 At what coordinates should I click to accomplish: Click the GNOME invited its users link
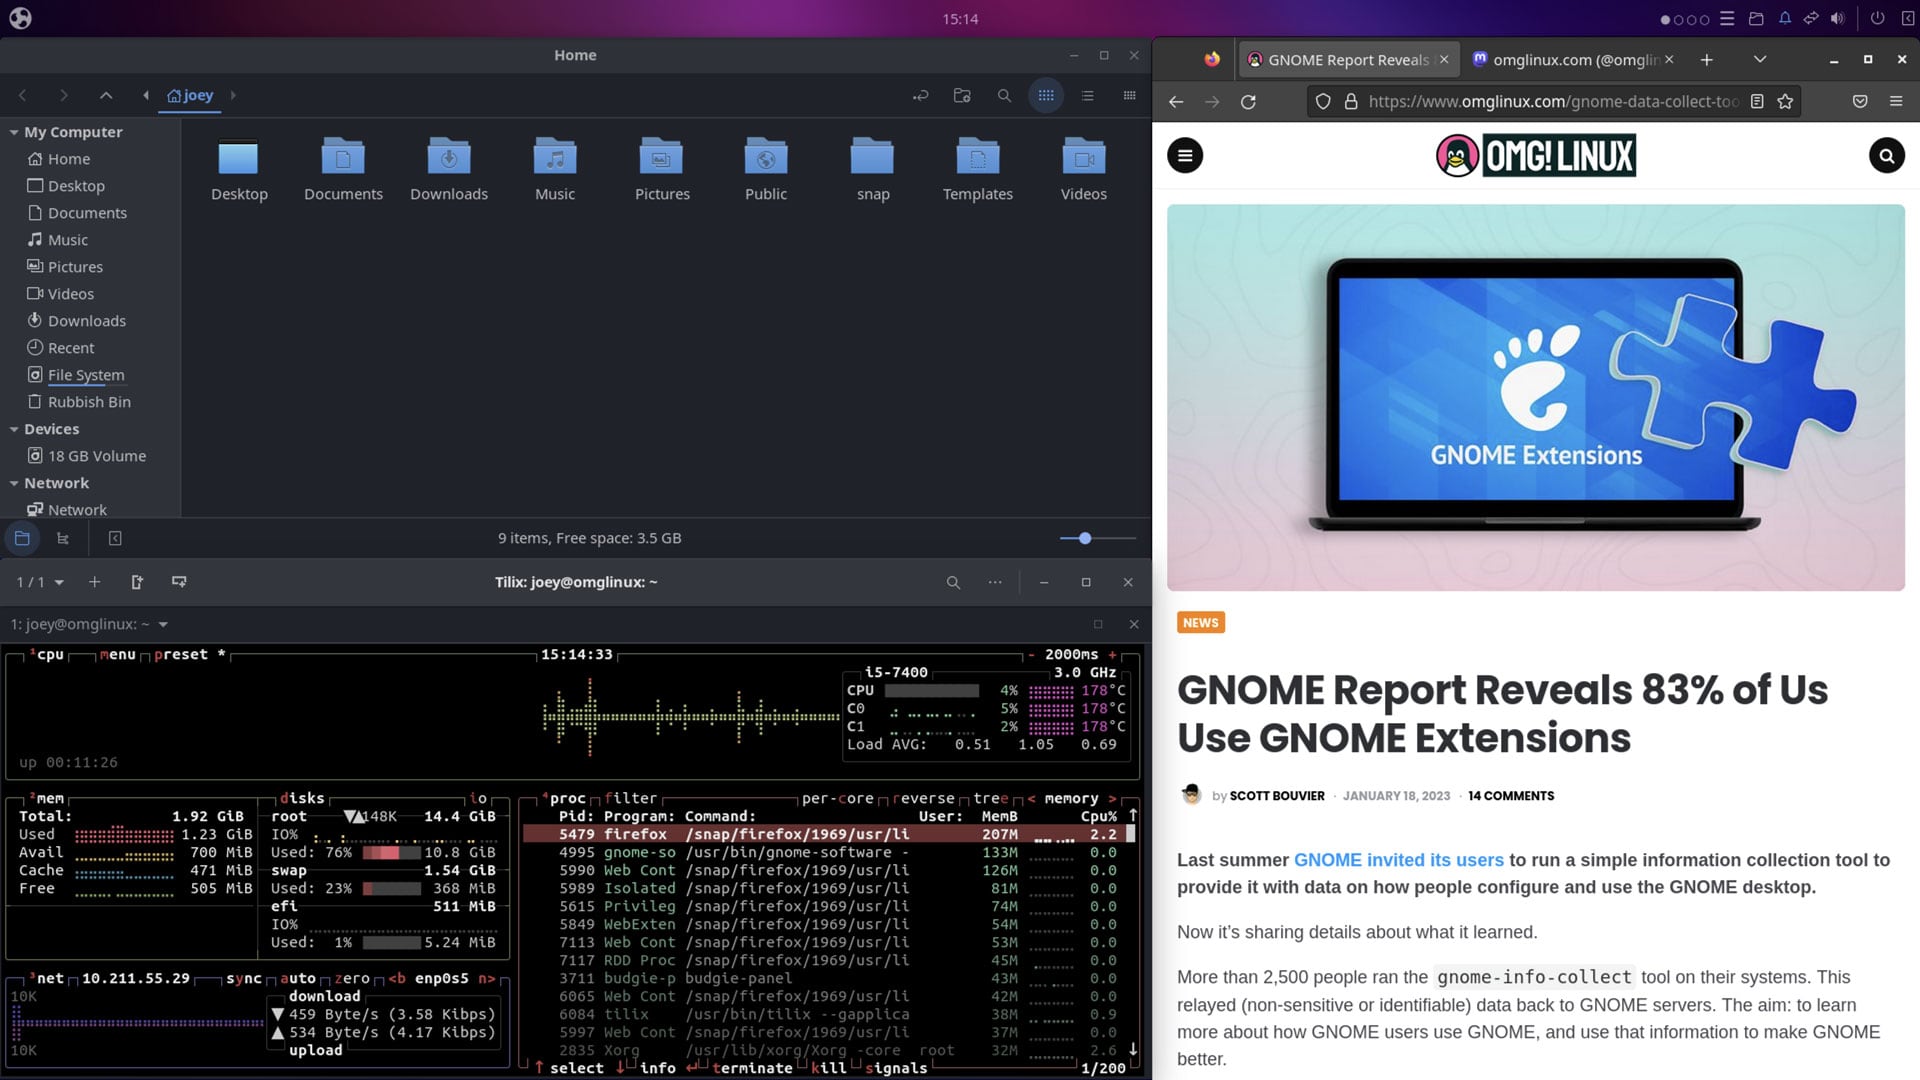1398,858
